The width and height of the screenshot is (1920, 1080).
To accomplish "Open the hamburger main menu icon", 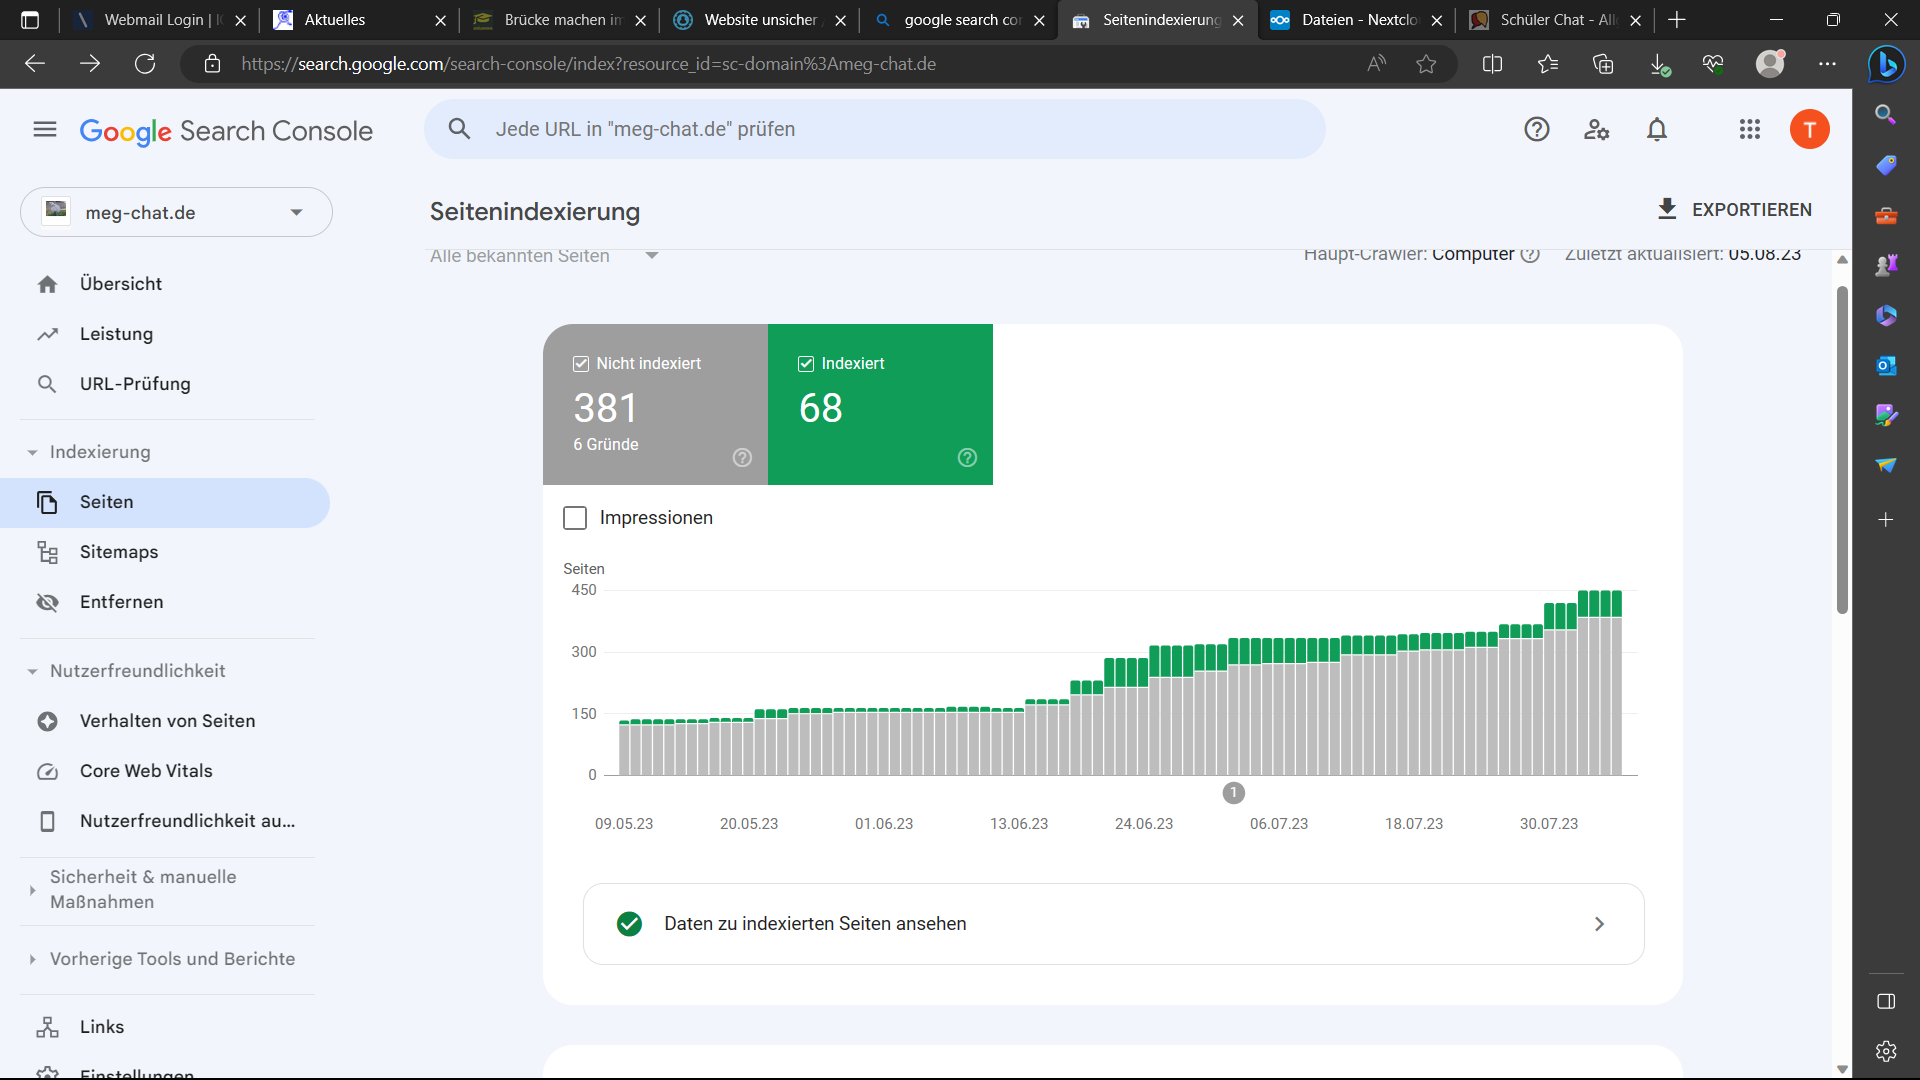I will tap(45, 129).
